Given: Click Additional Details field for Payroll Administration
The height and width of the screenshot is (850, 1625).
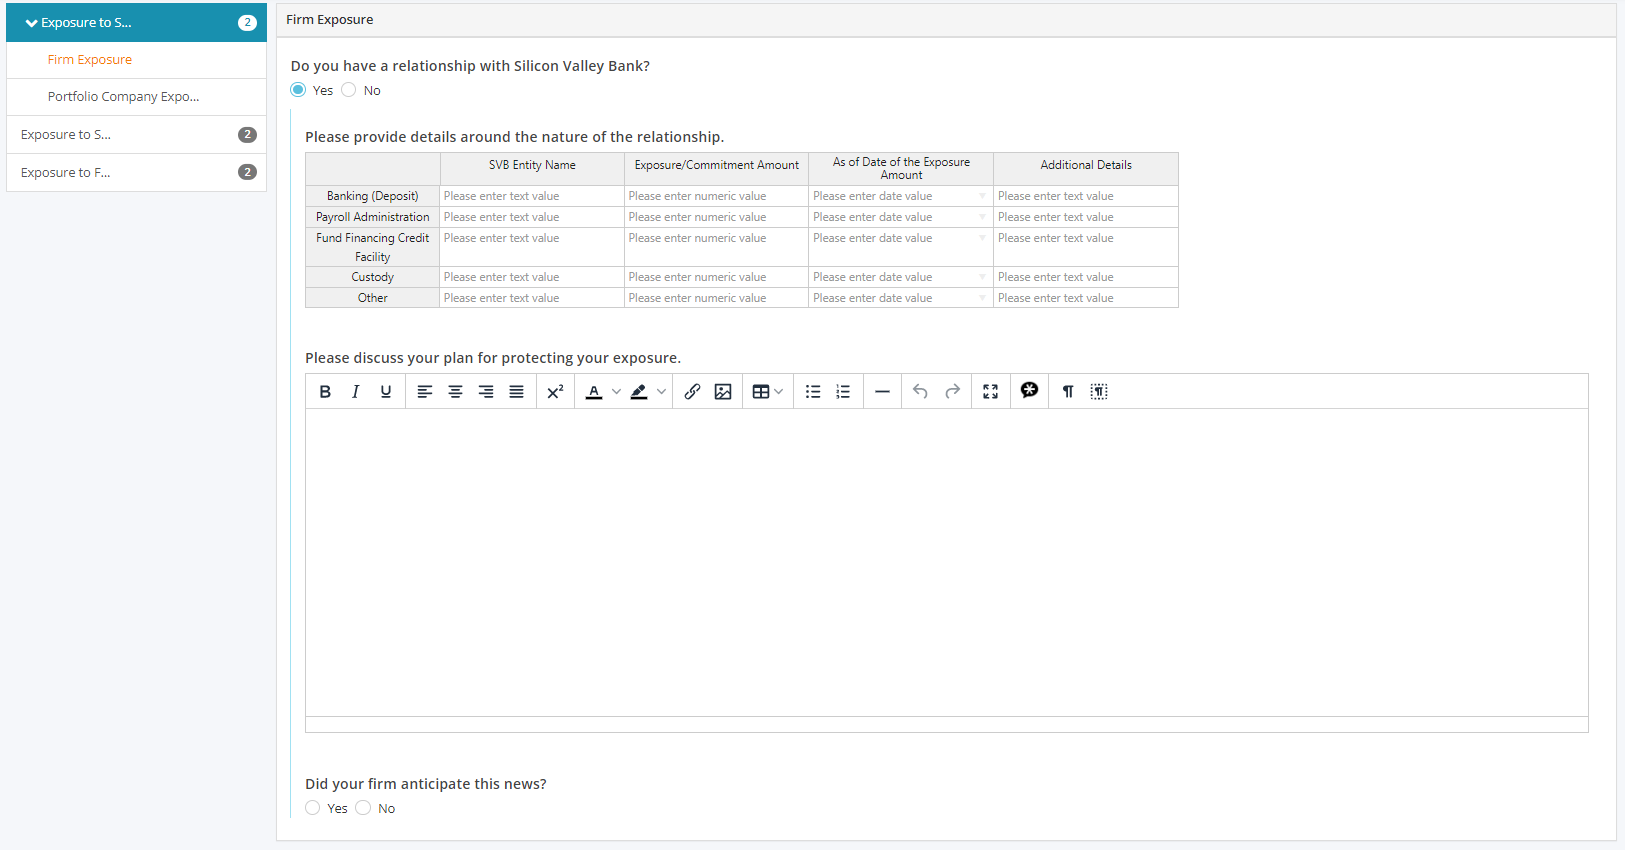Looking at the screenshot, I should [1086, 217].
